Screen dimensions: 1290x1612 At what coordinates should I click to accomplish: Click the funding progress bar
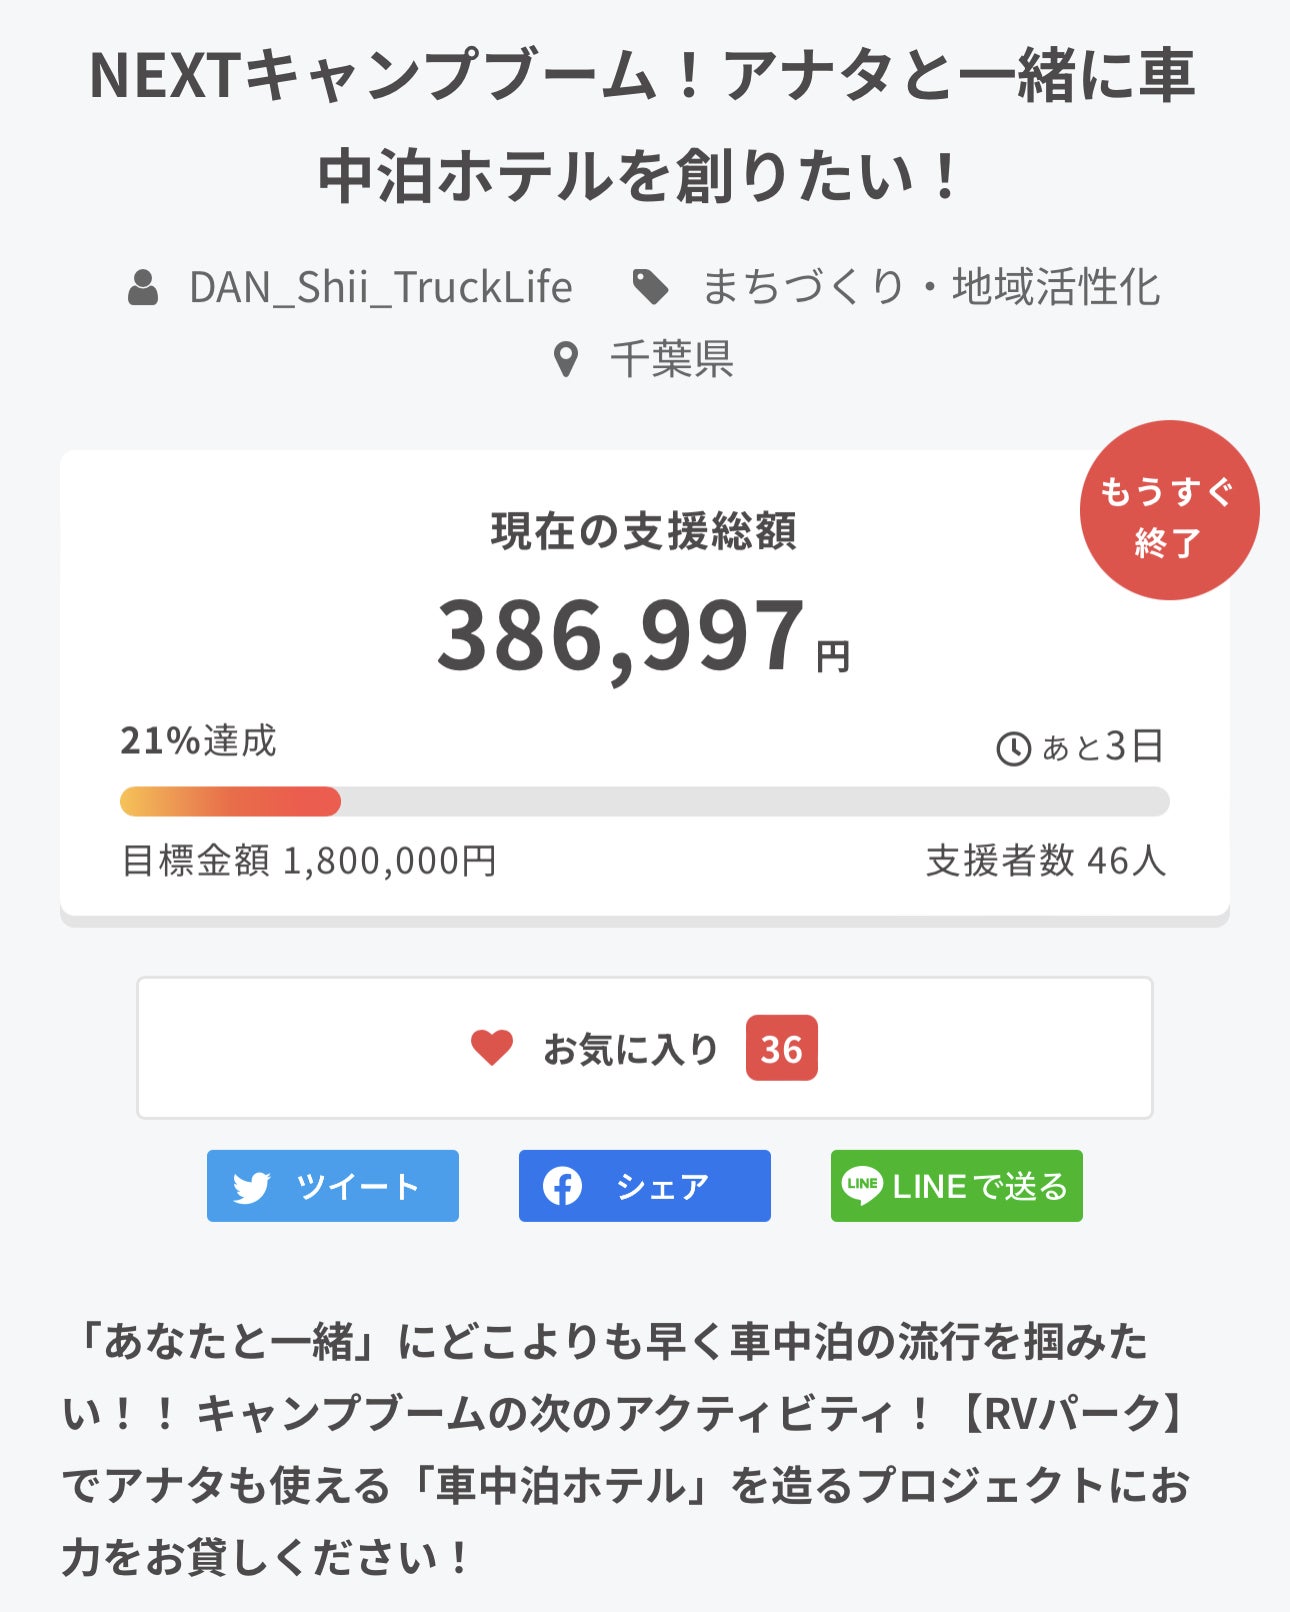click(x=644, y=802)
